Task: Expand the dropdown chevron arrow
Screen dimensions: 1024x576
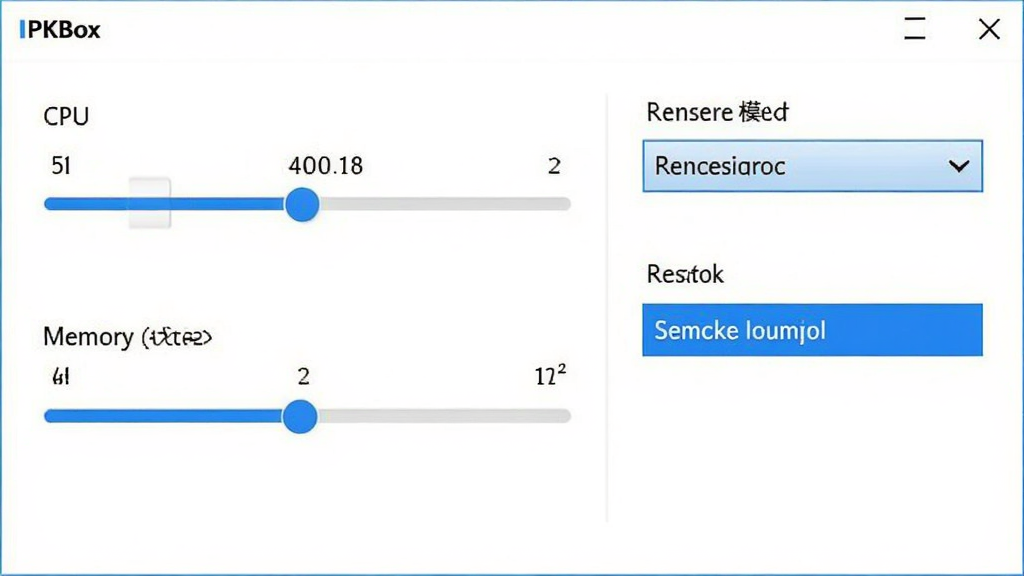Action: pyautogui.click(x=959, y=166)
